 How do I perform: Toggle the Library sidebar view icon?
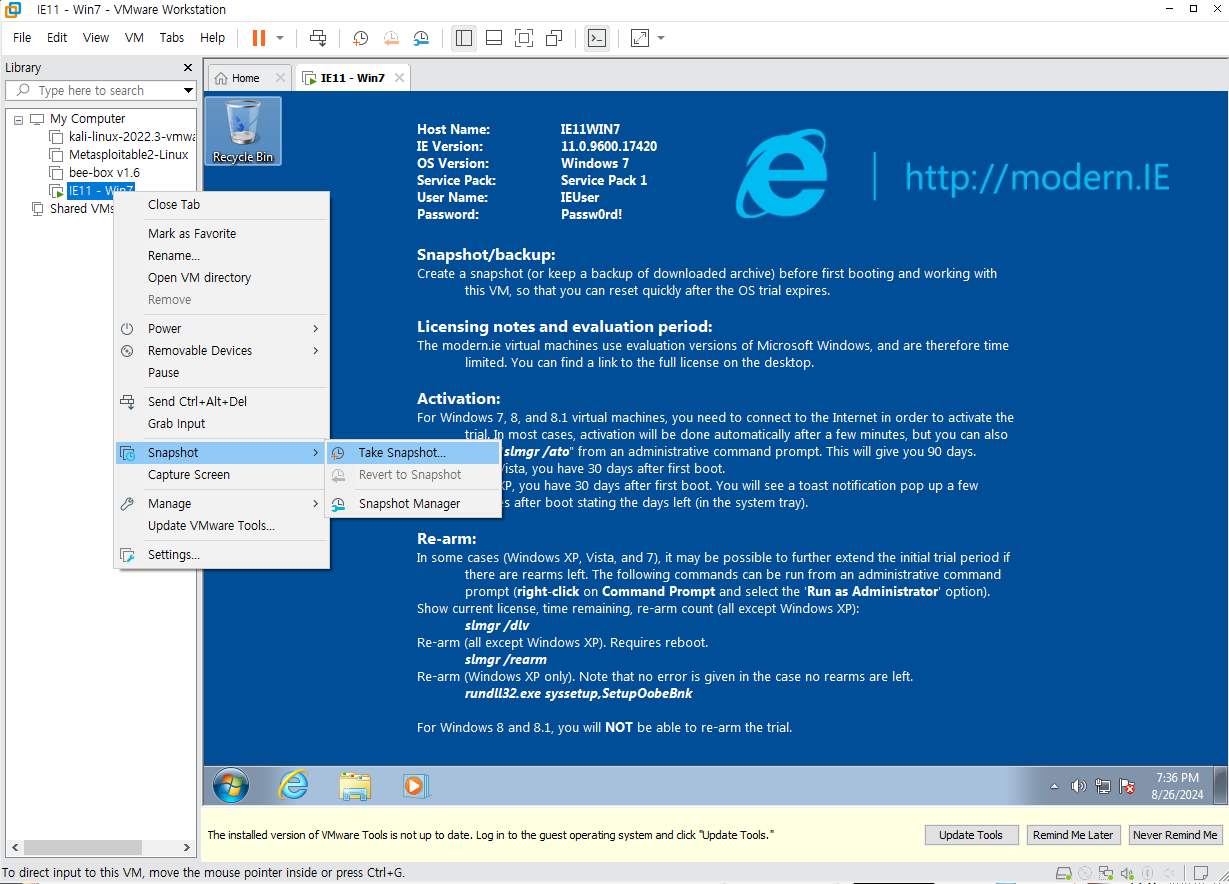463,38
